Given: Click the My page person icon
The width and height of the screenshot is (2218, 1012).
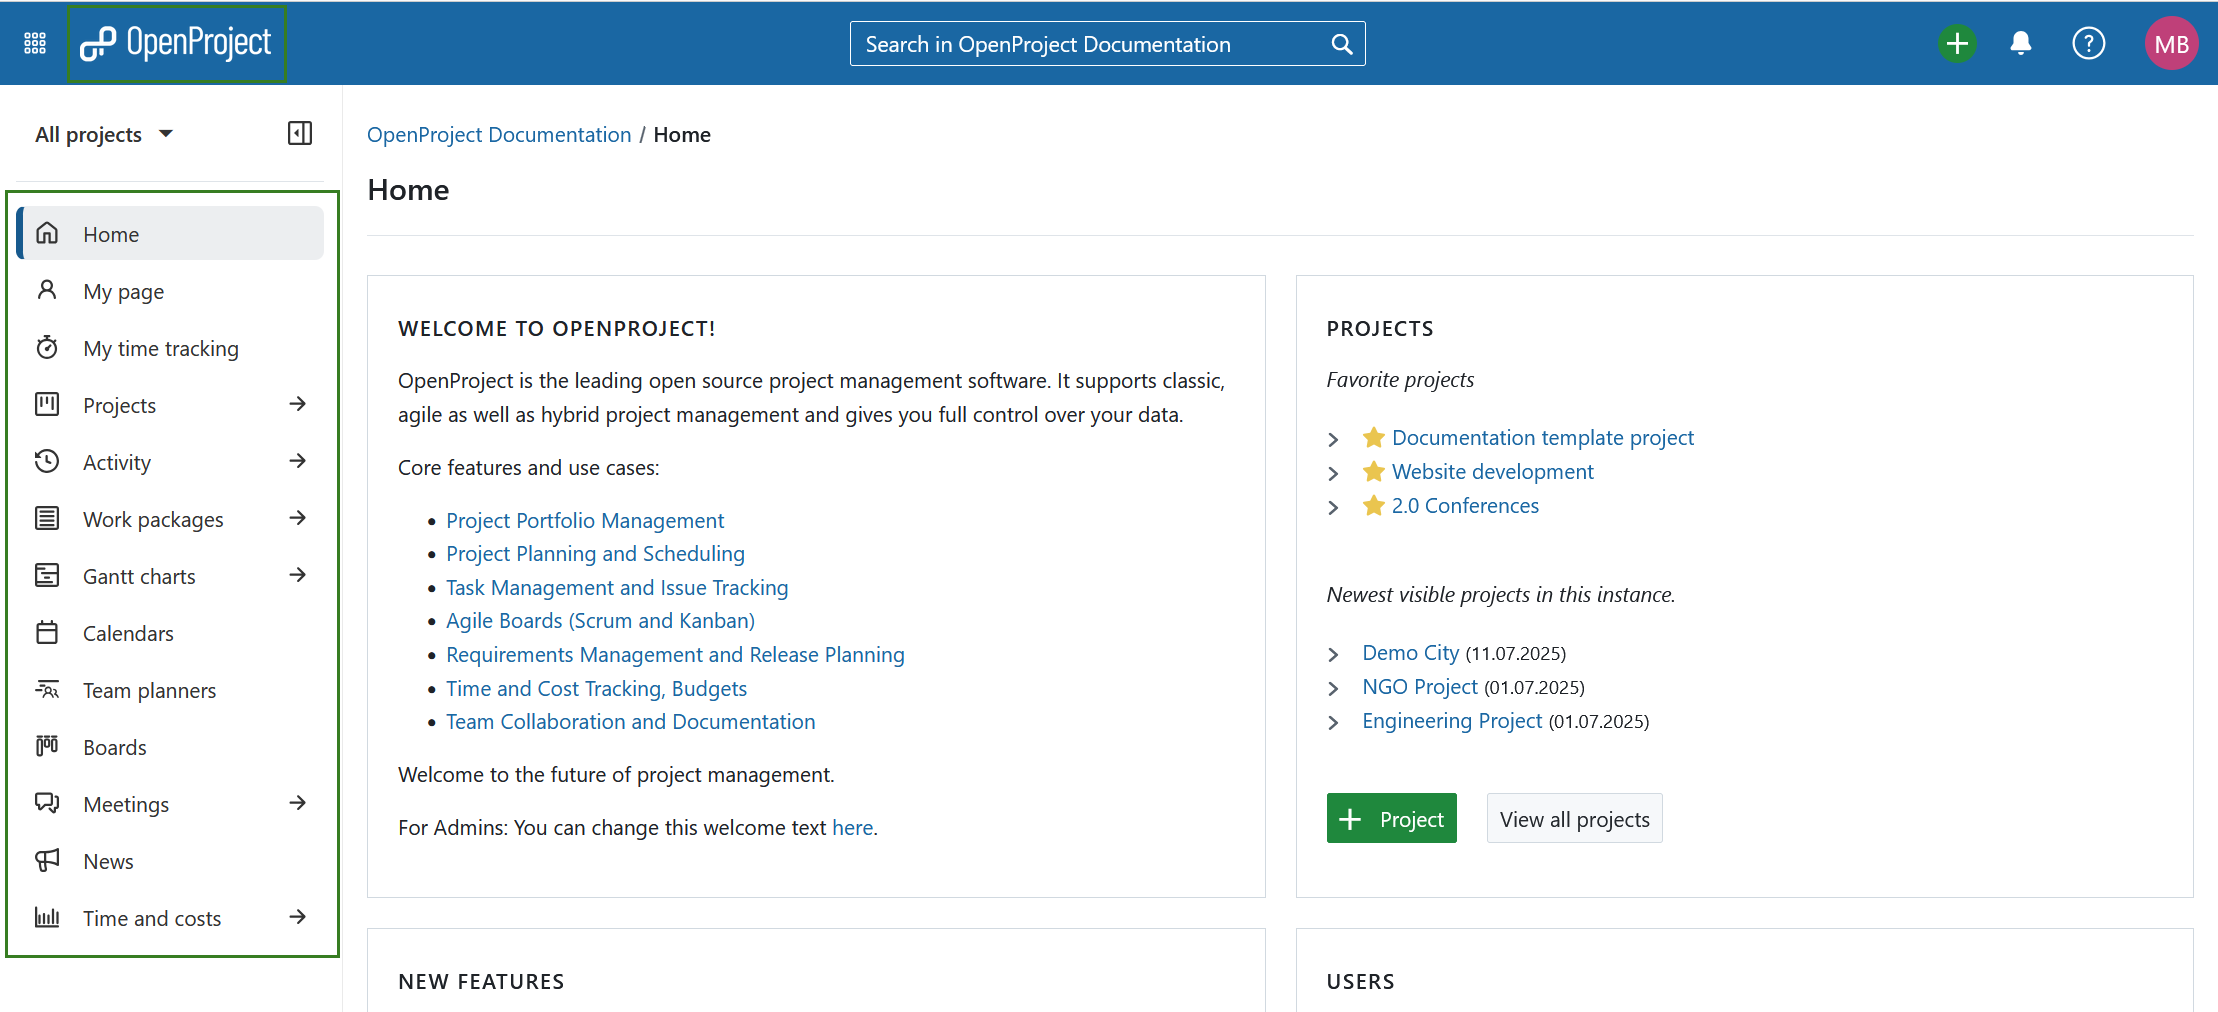Looking at the screenshot, I should 47,290.
